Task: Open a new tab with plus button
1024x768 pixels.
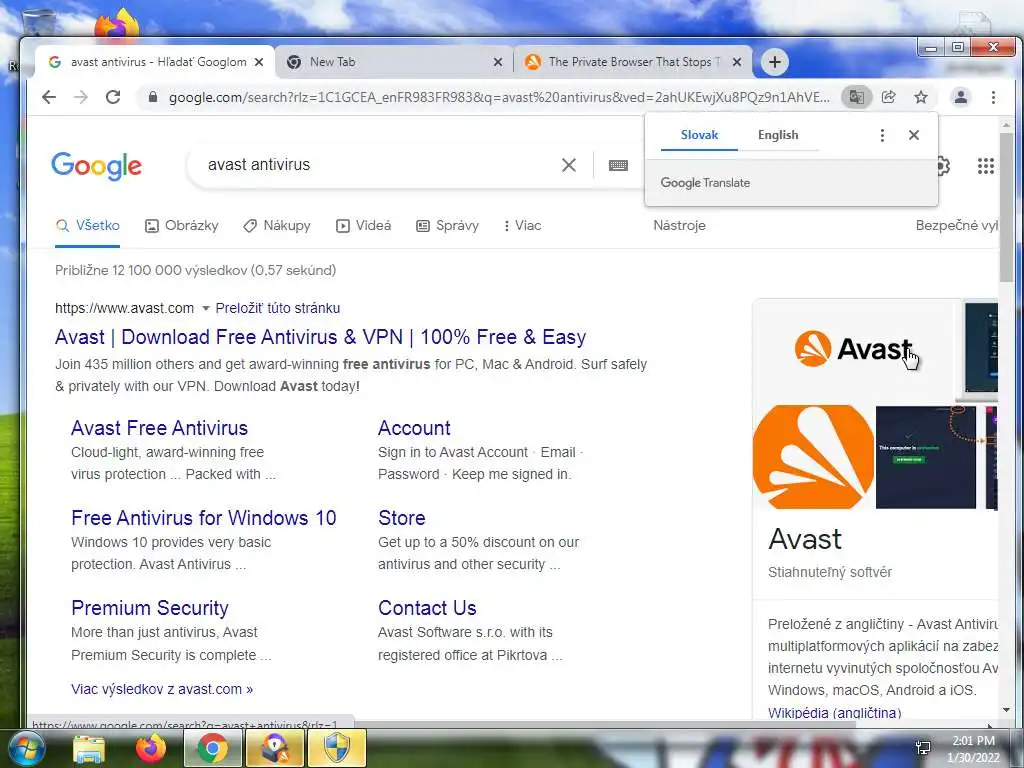Action: 775,62
